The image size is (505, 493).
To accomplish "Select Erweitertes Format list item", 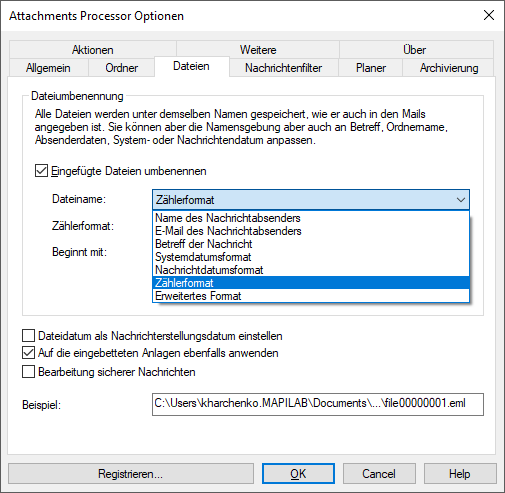I will 311,296.
